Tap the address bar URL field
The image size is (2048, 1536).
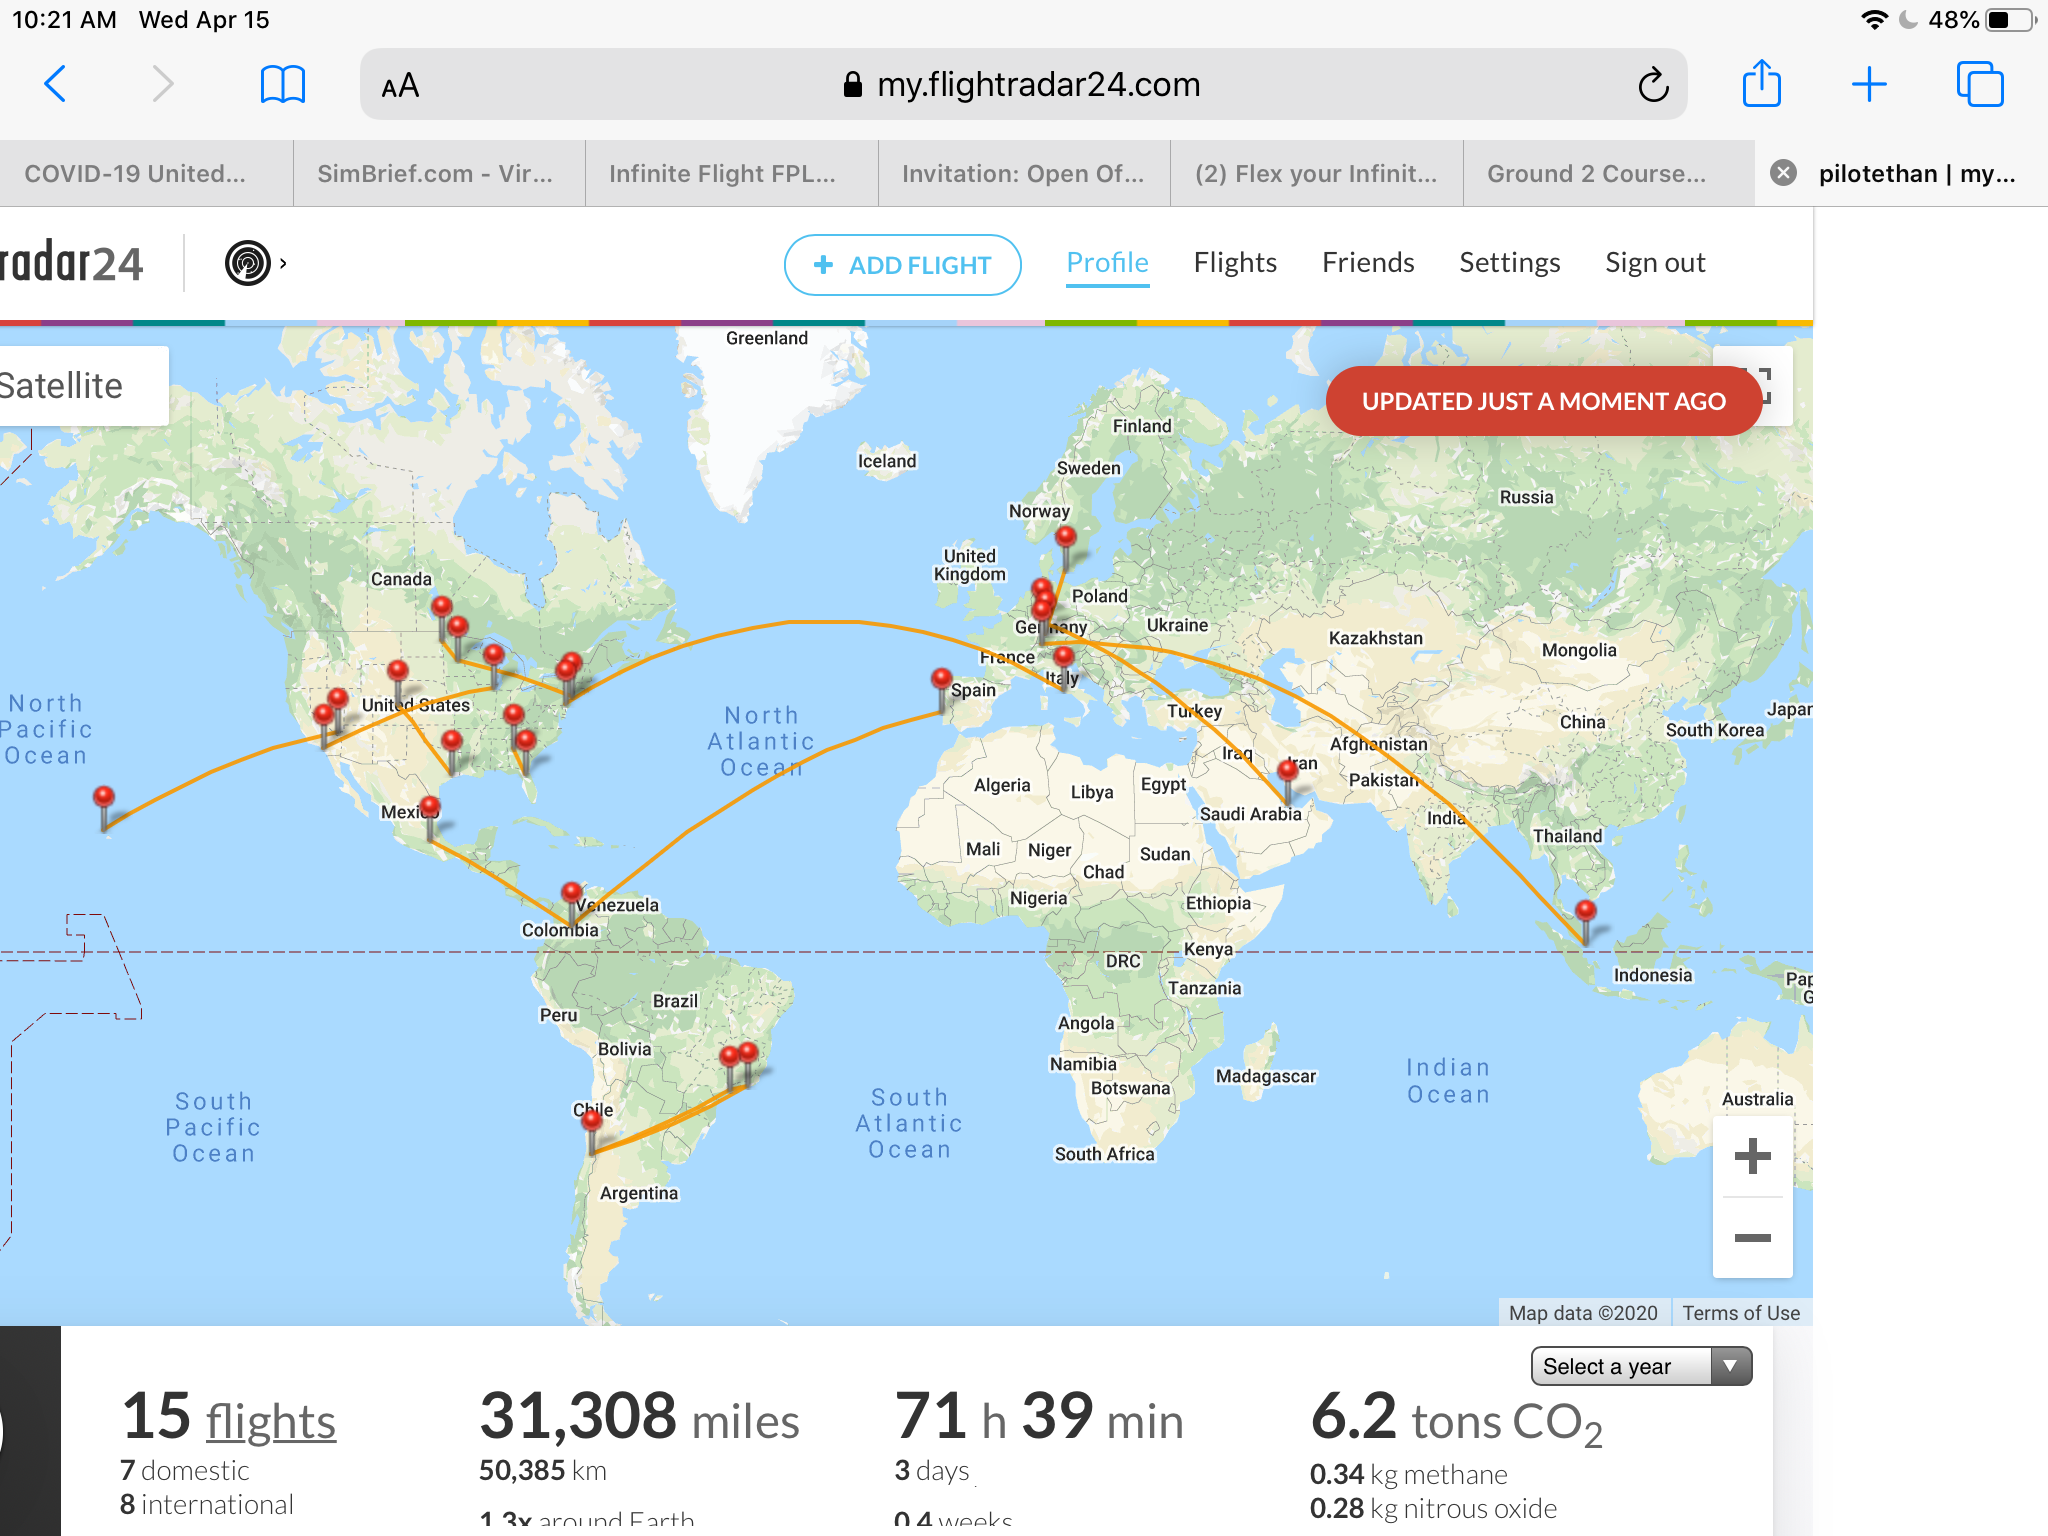(x=1037, y=85)
